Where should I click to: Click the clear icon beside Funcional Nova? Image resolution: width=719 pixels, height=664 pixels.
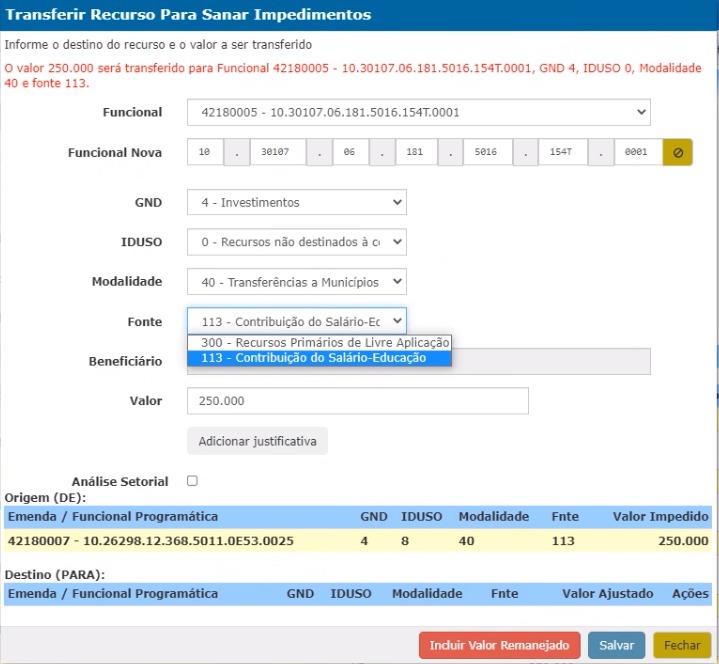[x=677, y=153]
